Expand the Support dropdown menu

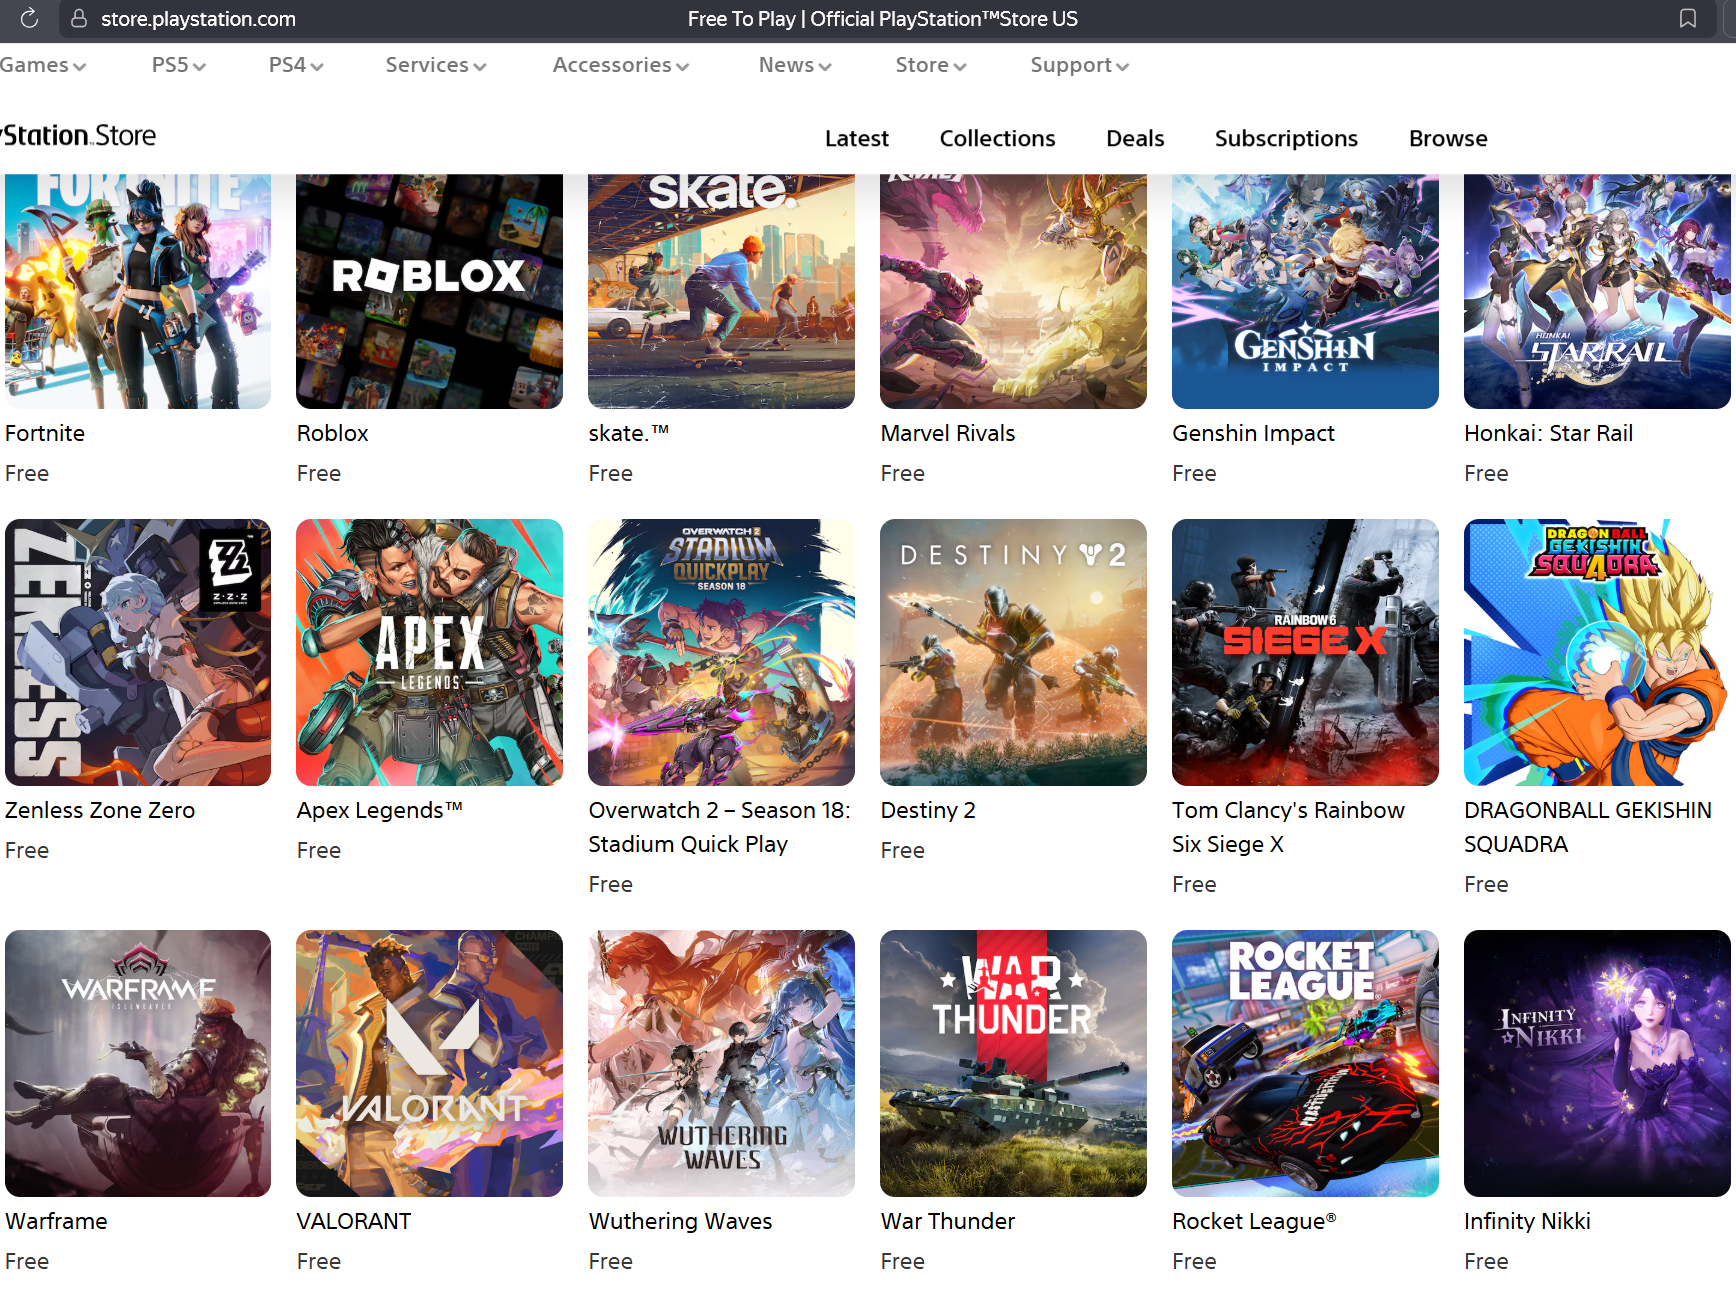coord(1080,65)
